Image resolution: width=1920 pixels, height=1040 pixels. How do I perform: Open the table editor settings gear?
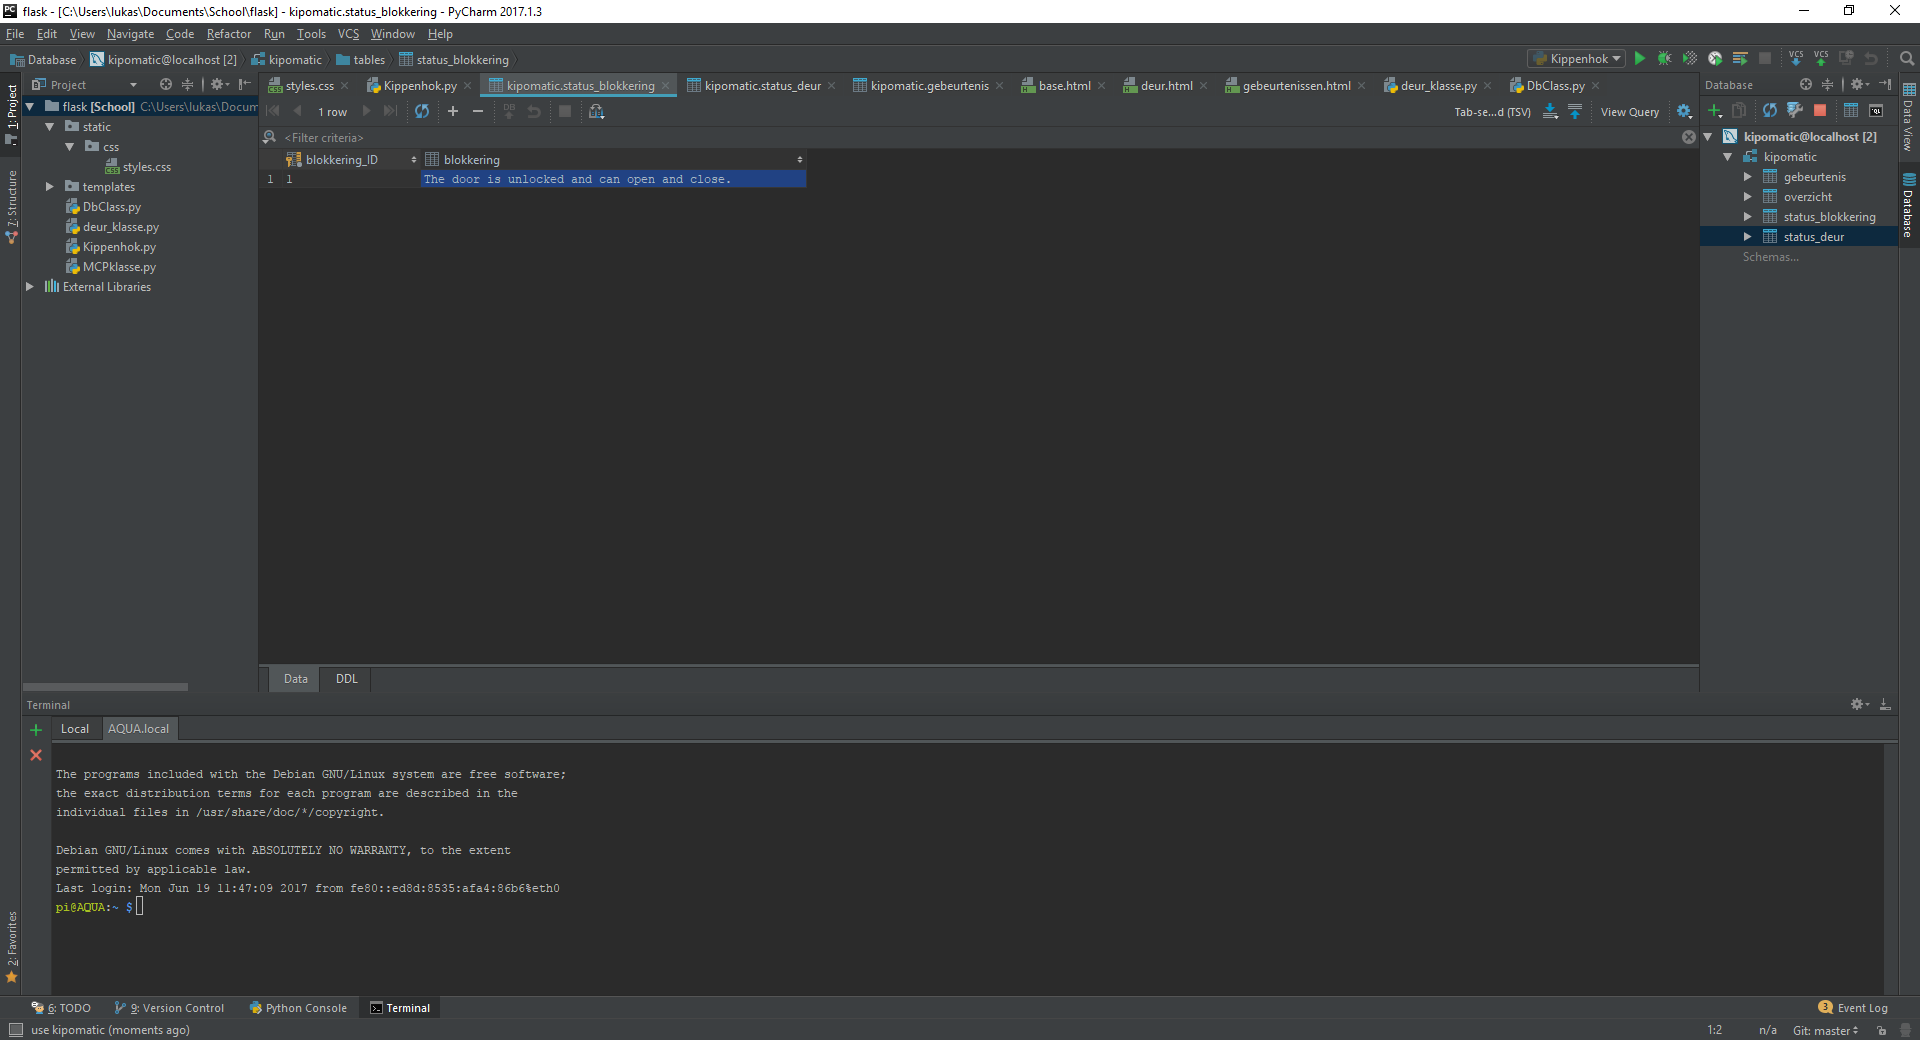click(1684, 111)
